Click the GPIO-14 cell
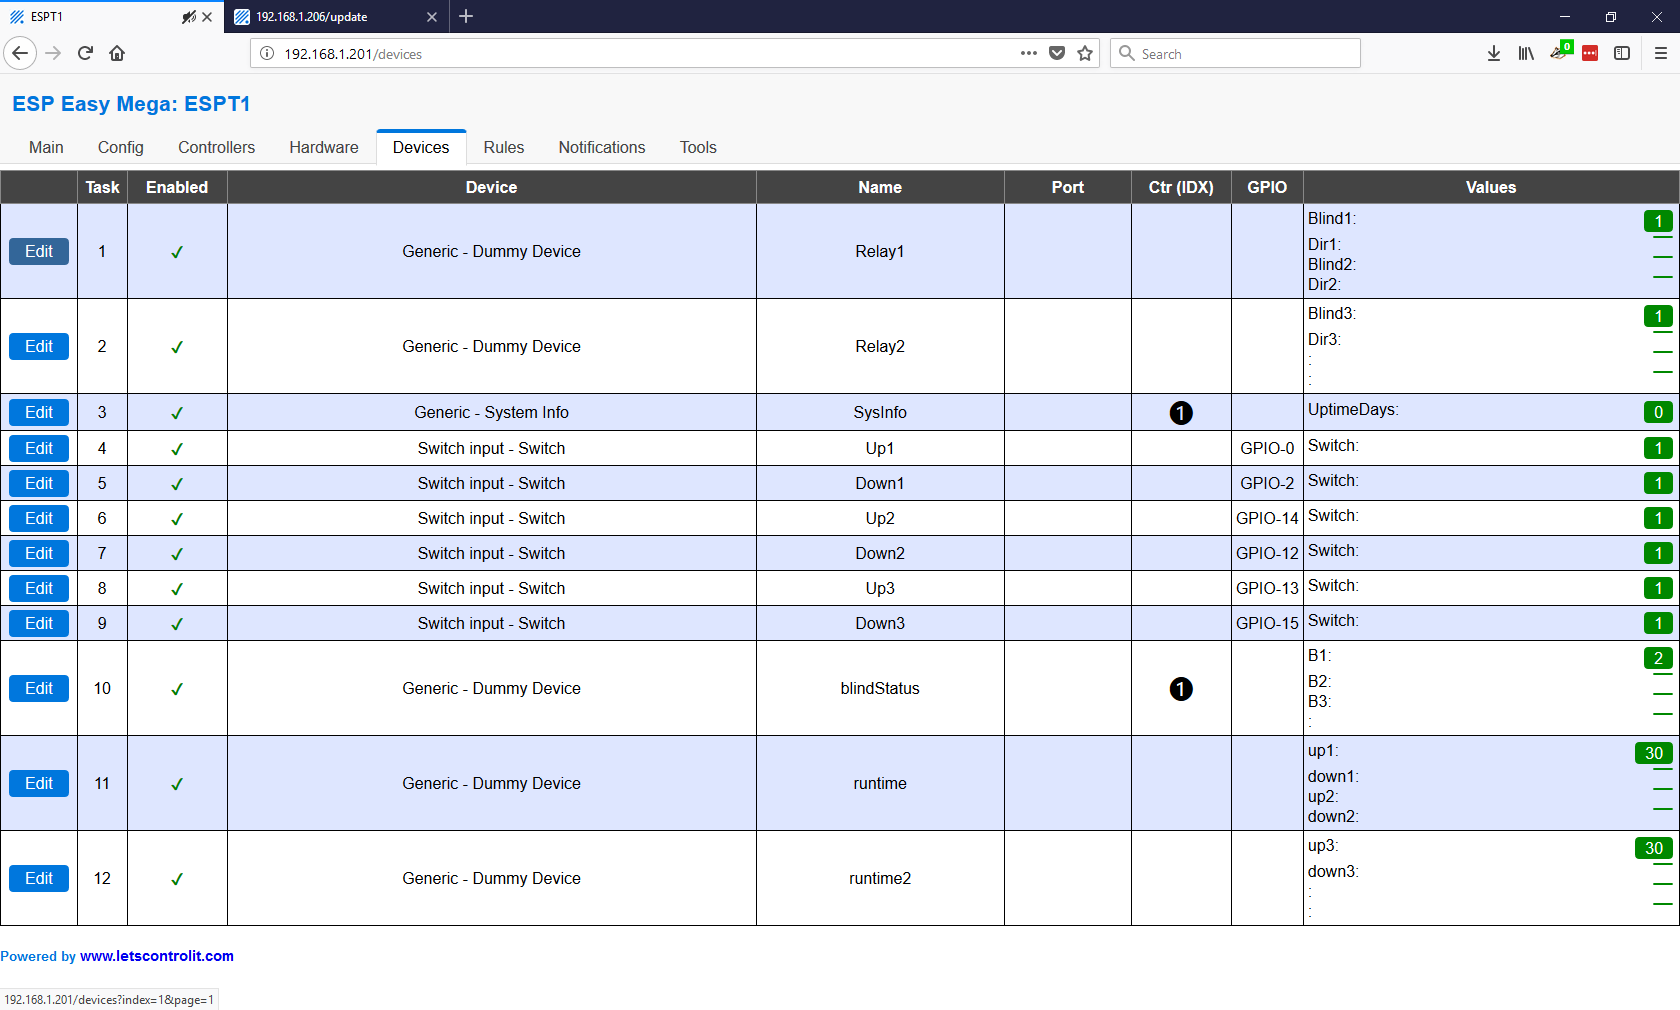This screenshot has height=1010, width=1680. point(1267,518)
